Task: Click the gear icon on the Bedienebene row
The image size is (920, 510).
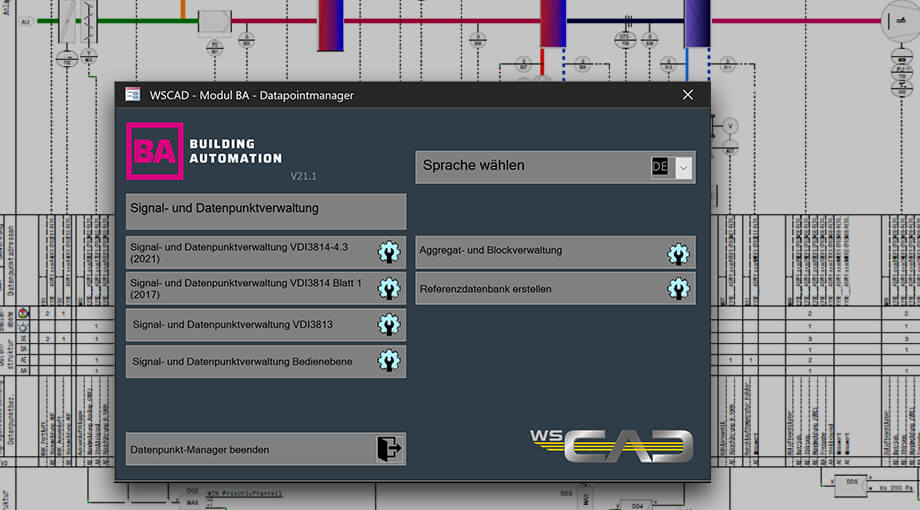Action: pyautogui.click(x=388, y=361)
